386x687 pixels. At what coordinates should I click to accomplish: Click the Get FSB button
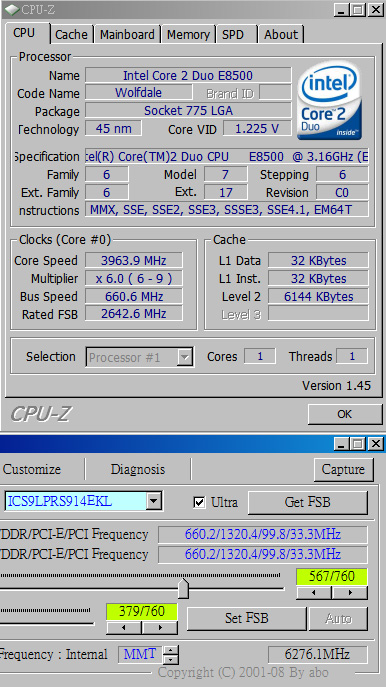(308, 502)
